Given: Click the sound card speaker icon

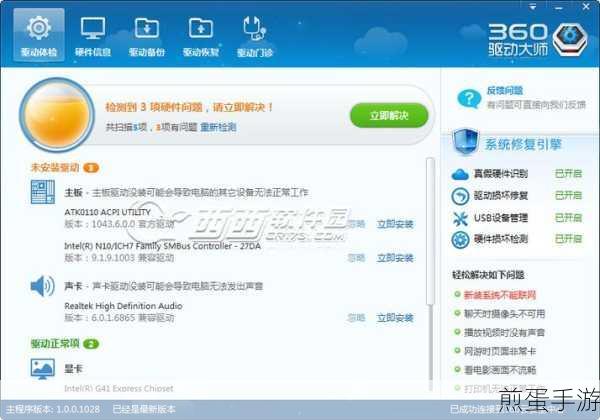Looking at the screenshot, I should click(x=42, y=286).
